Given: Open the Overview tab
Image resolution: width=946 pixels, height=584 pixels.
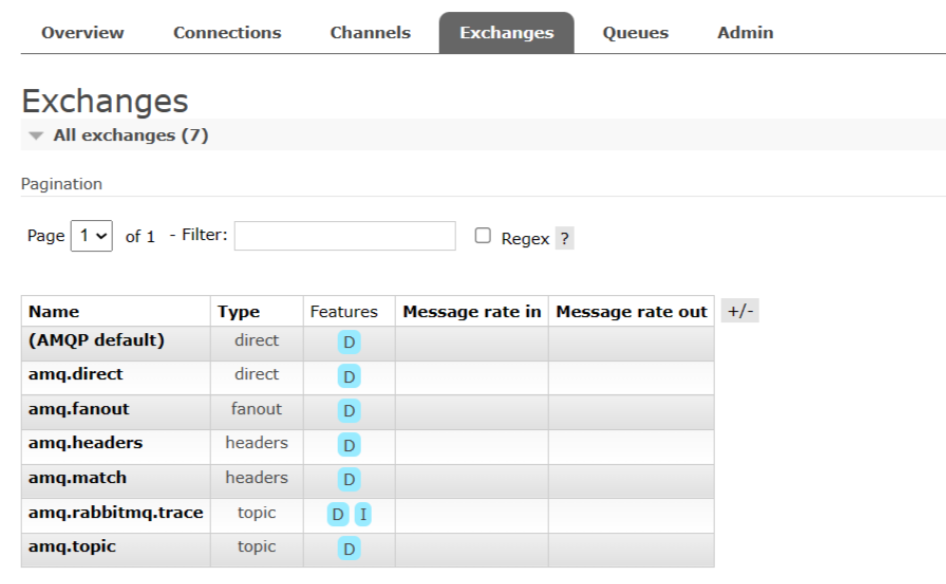Looking at the screenshot, I should [83, 33].
